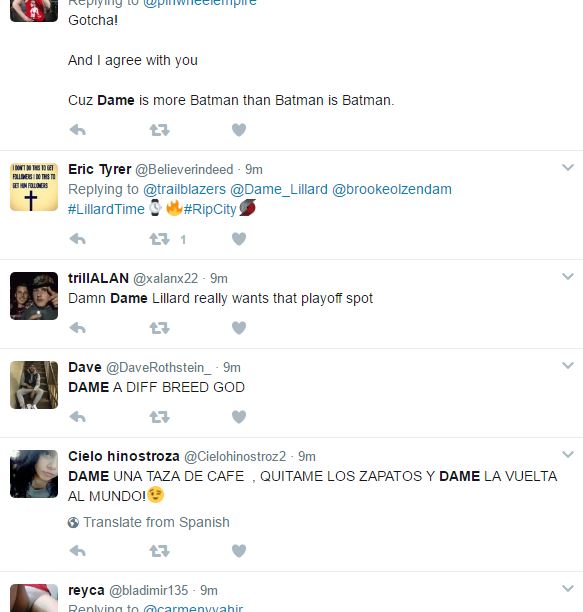Click Translate from Spanish

click(156, 522)
